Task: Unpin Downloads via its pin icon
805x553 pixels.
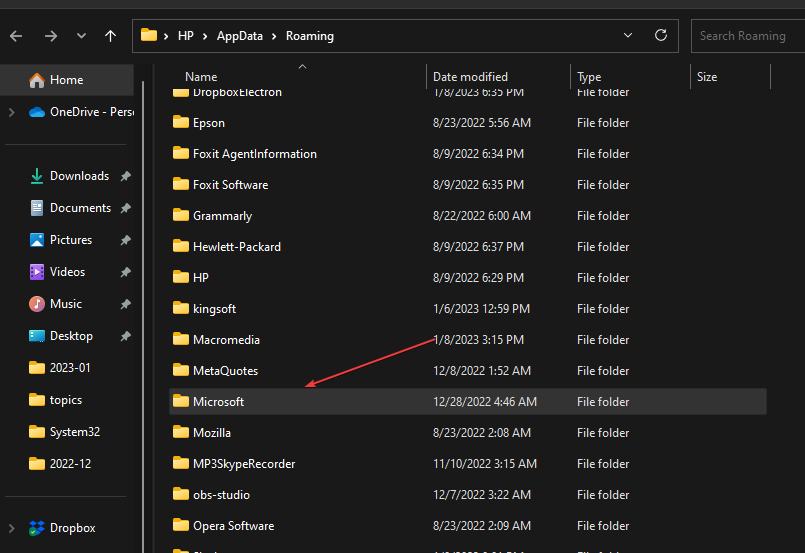Action: click(126, 176)
